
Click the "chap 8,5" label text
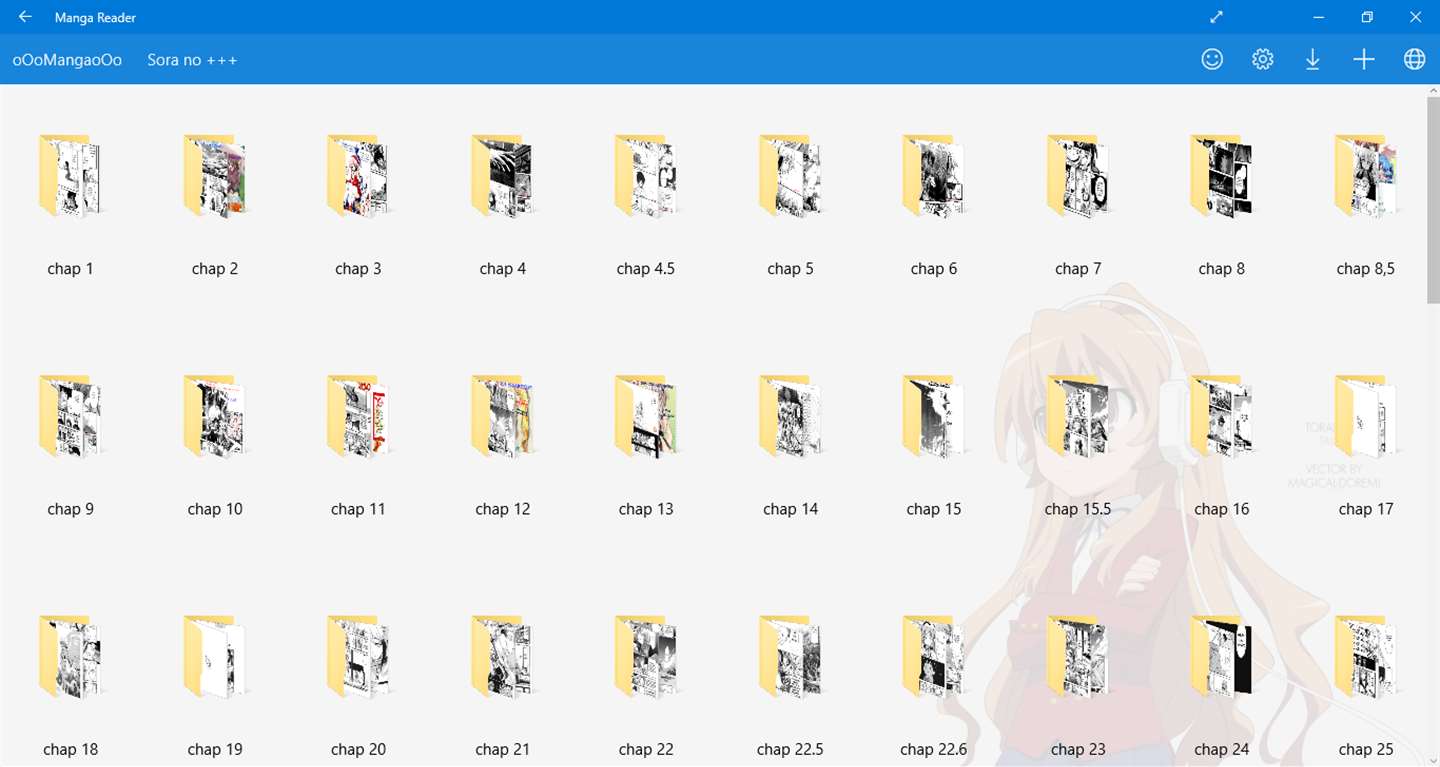click(1366, 268)
